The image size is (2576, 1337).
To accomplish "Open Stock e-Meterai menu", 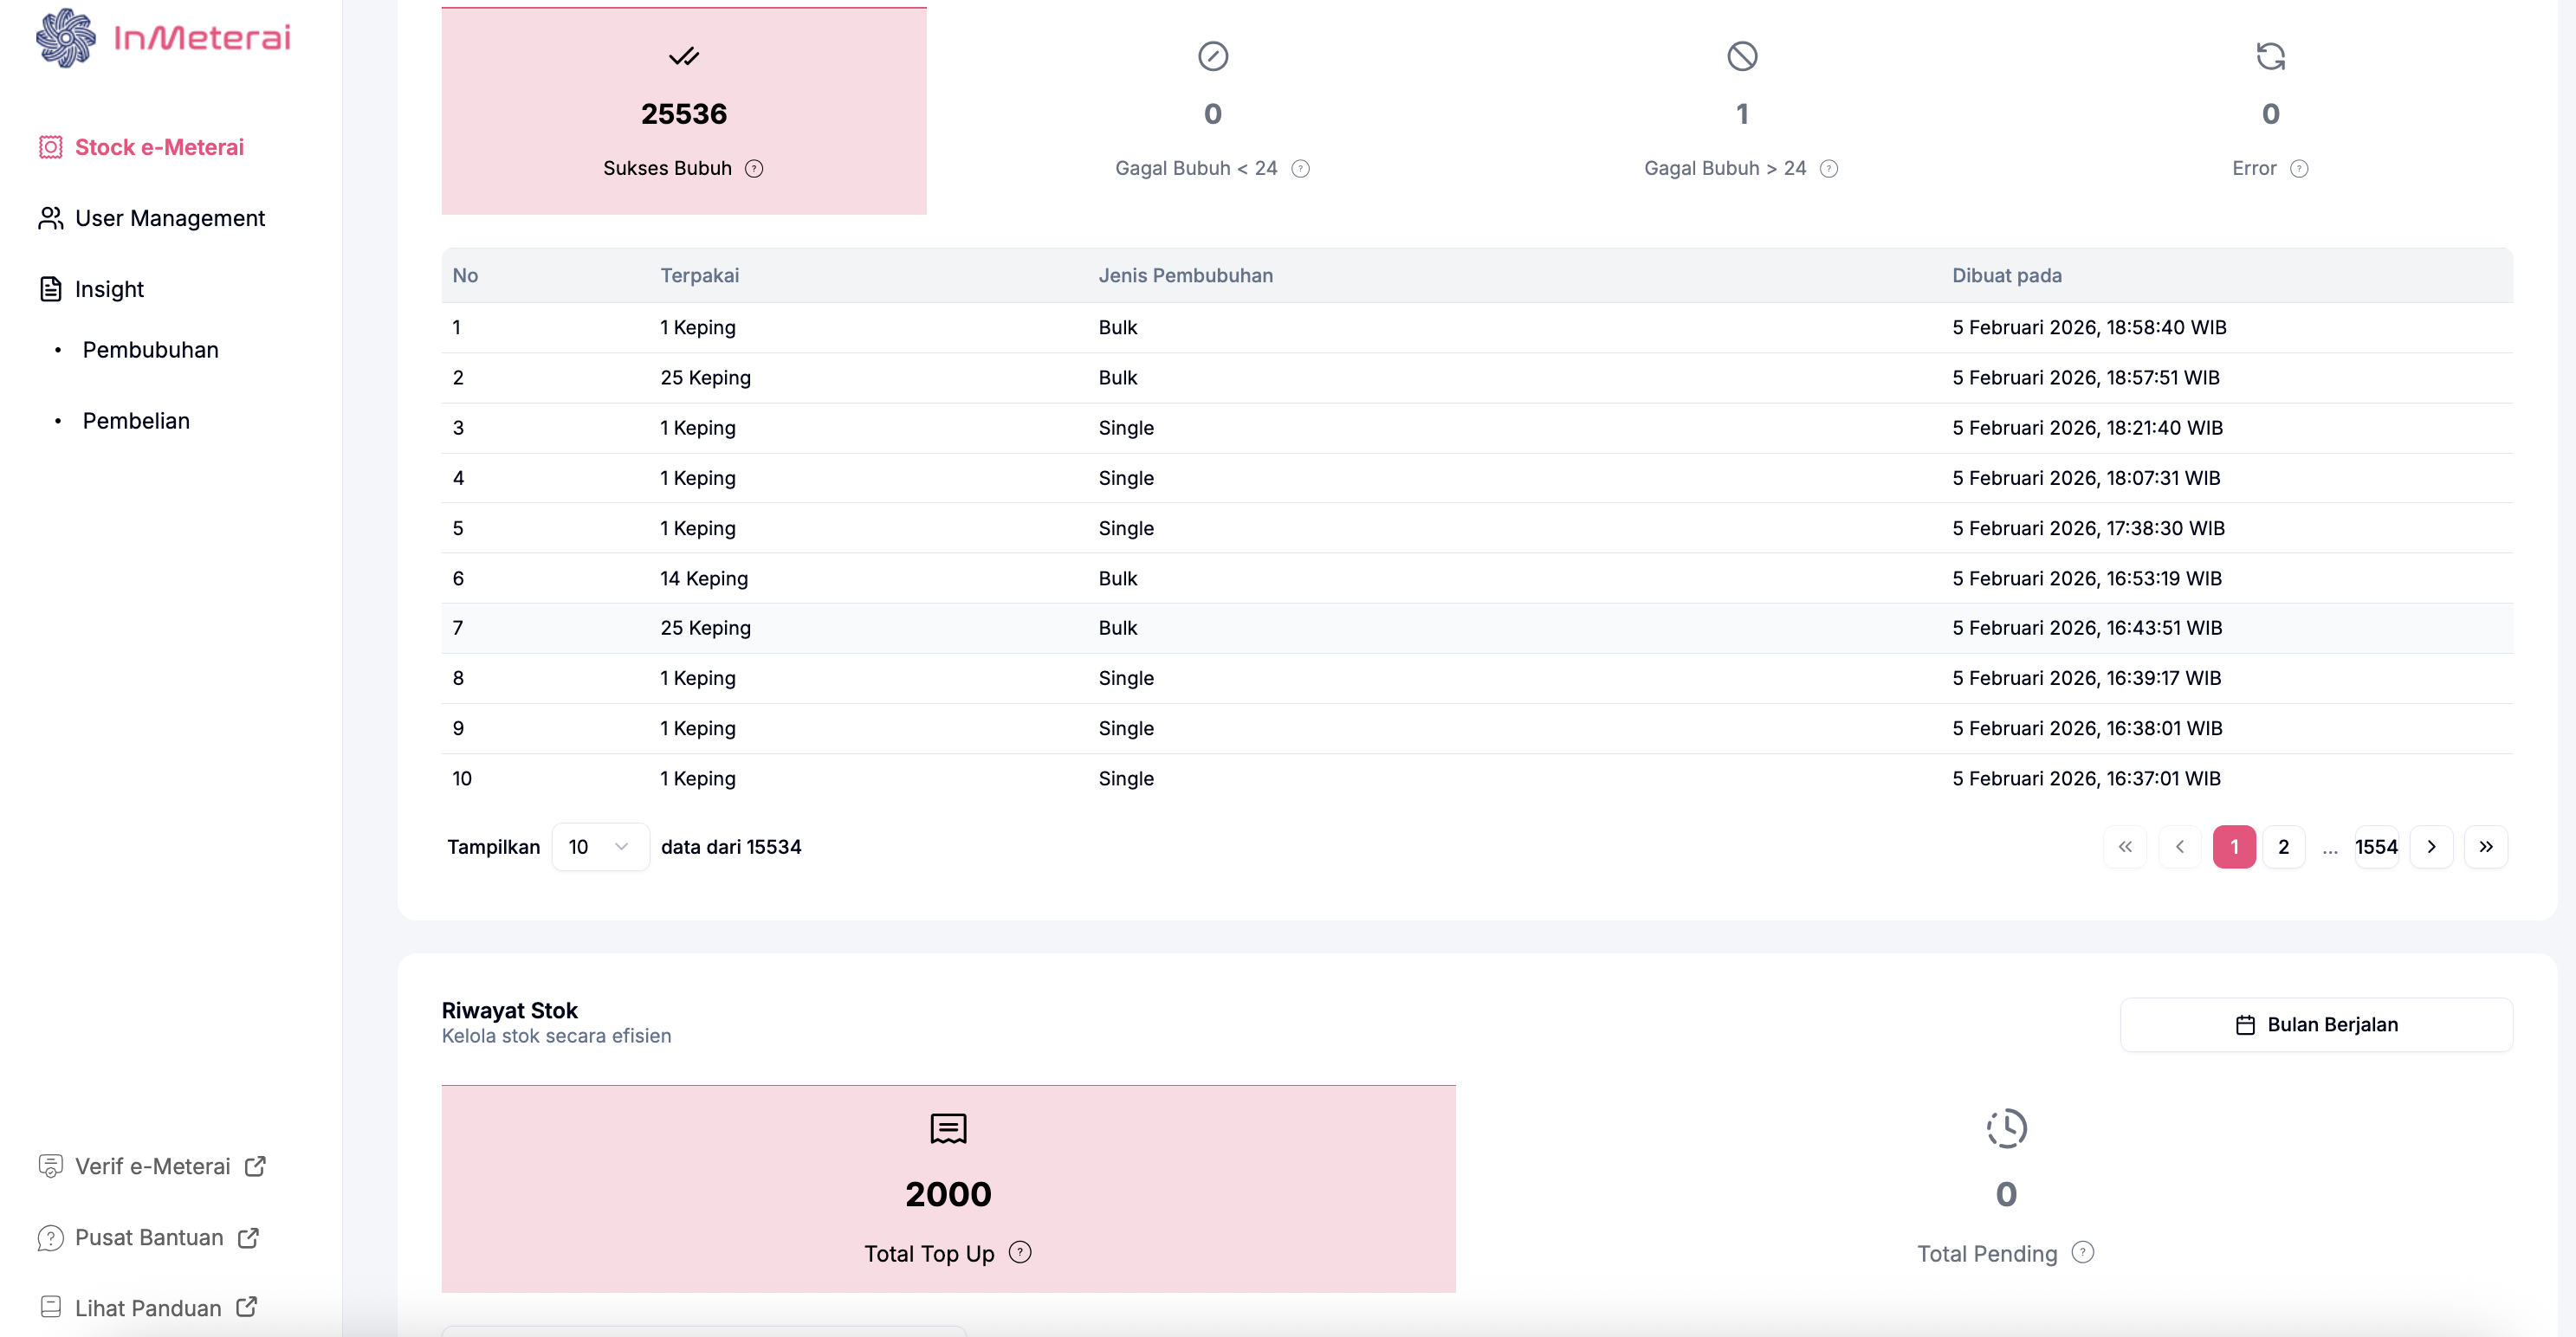I will pos(159,147).
